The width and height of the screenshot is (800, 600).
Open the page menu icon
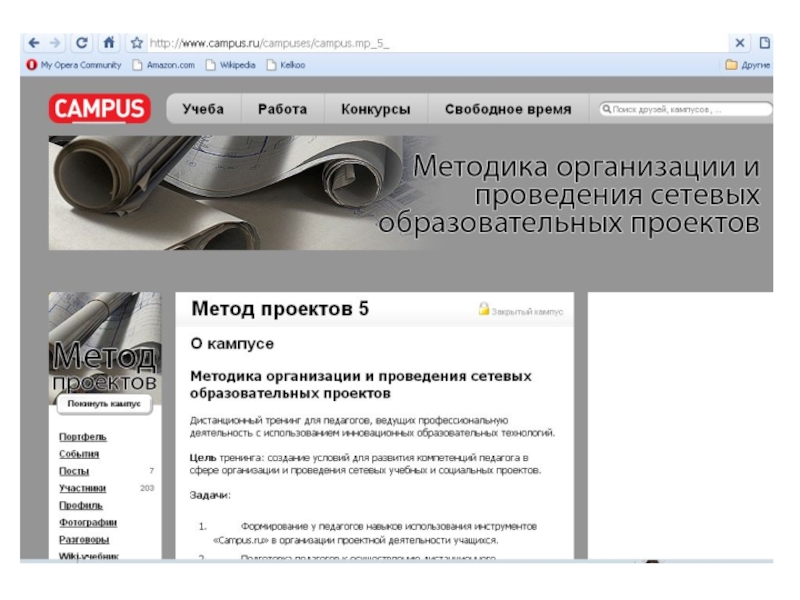[x=765, y=43]
